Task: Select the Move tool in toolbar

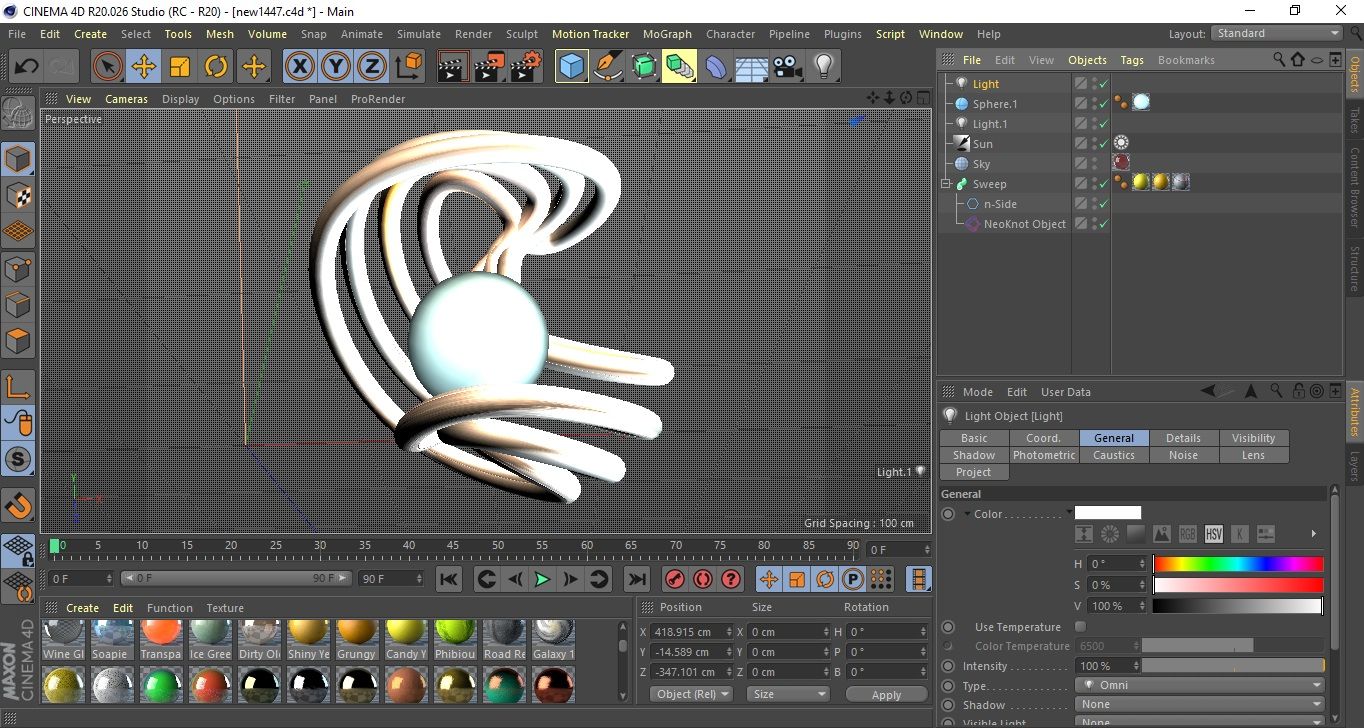Action: click(144, 67)
